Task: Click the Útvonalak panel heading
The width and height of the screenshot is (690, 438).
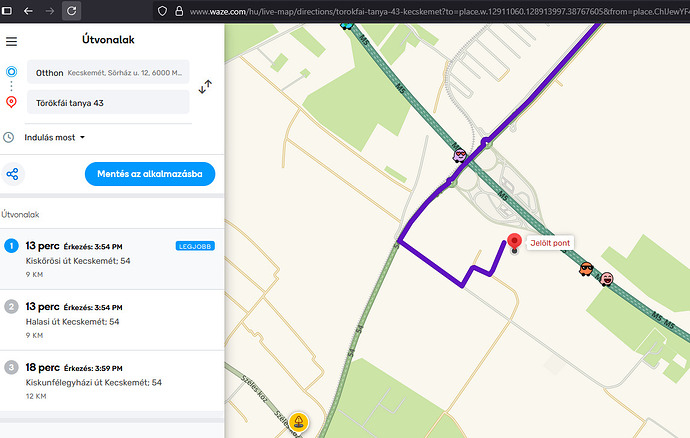Action: pos(108,40)
